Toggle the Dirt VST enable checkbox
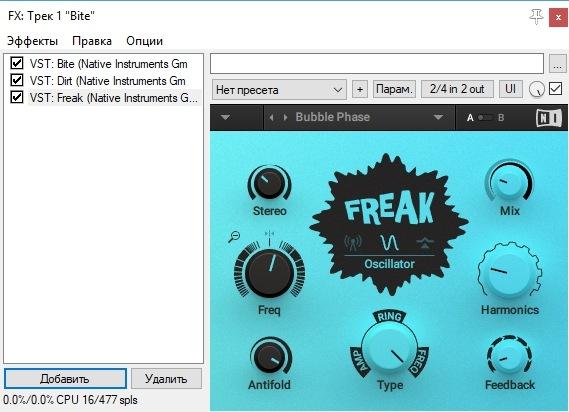Screen dimensions: 569x412 pos(17,80)
